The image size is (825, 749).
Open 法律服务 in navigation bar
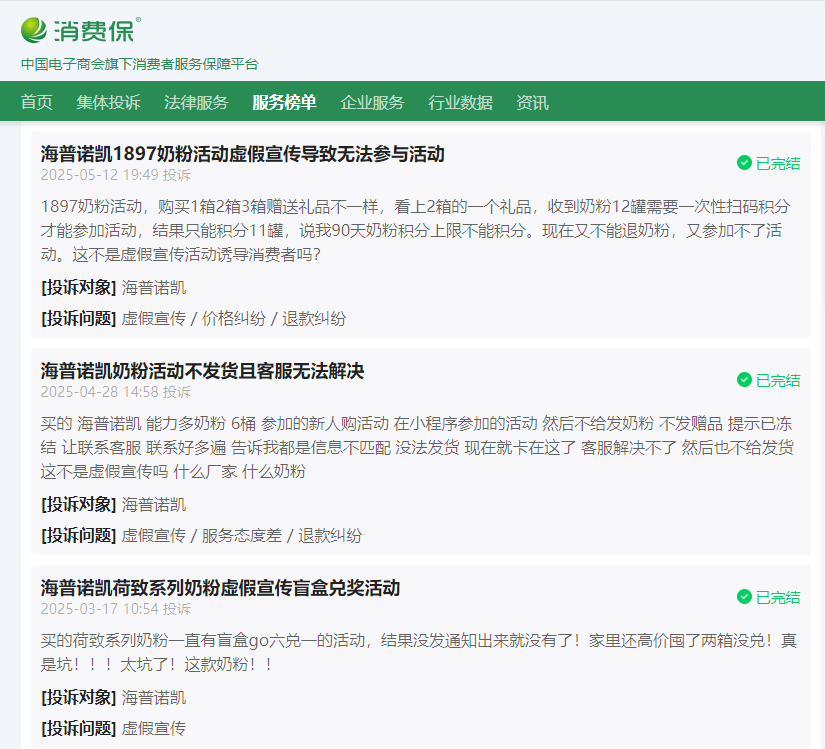(x=196, y=102)
